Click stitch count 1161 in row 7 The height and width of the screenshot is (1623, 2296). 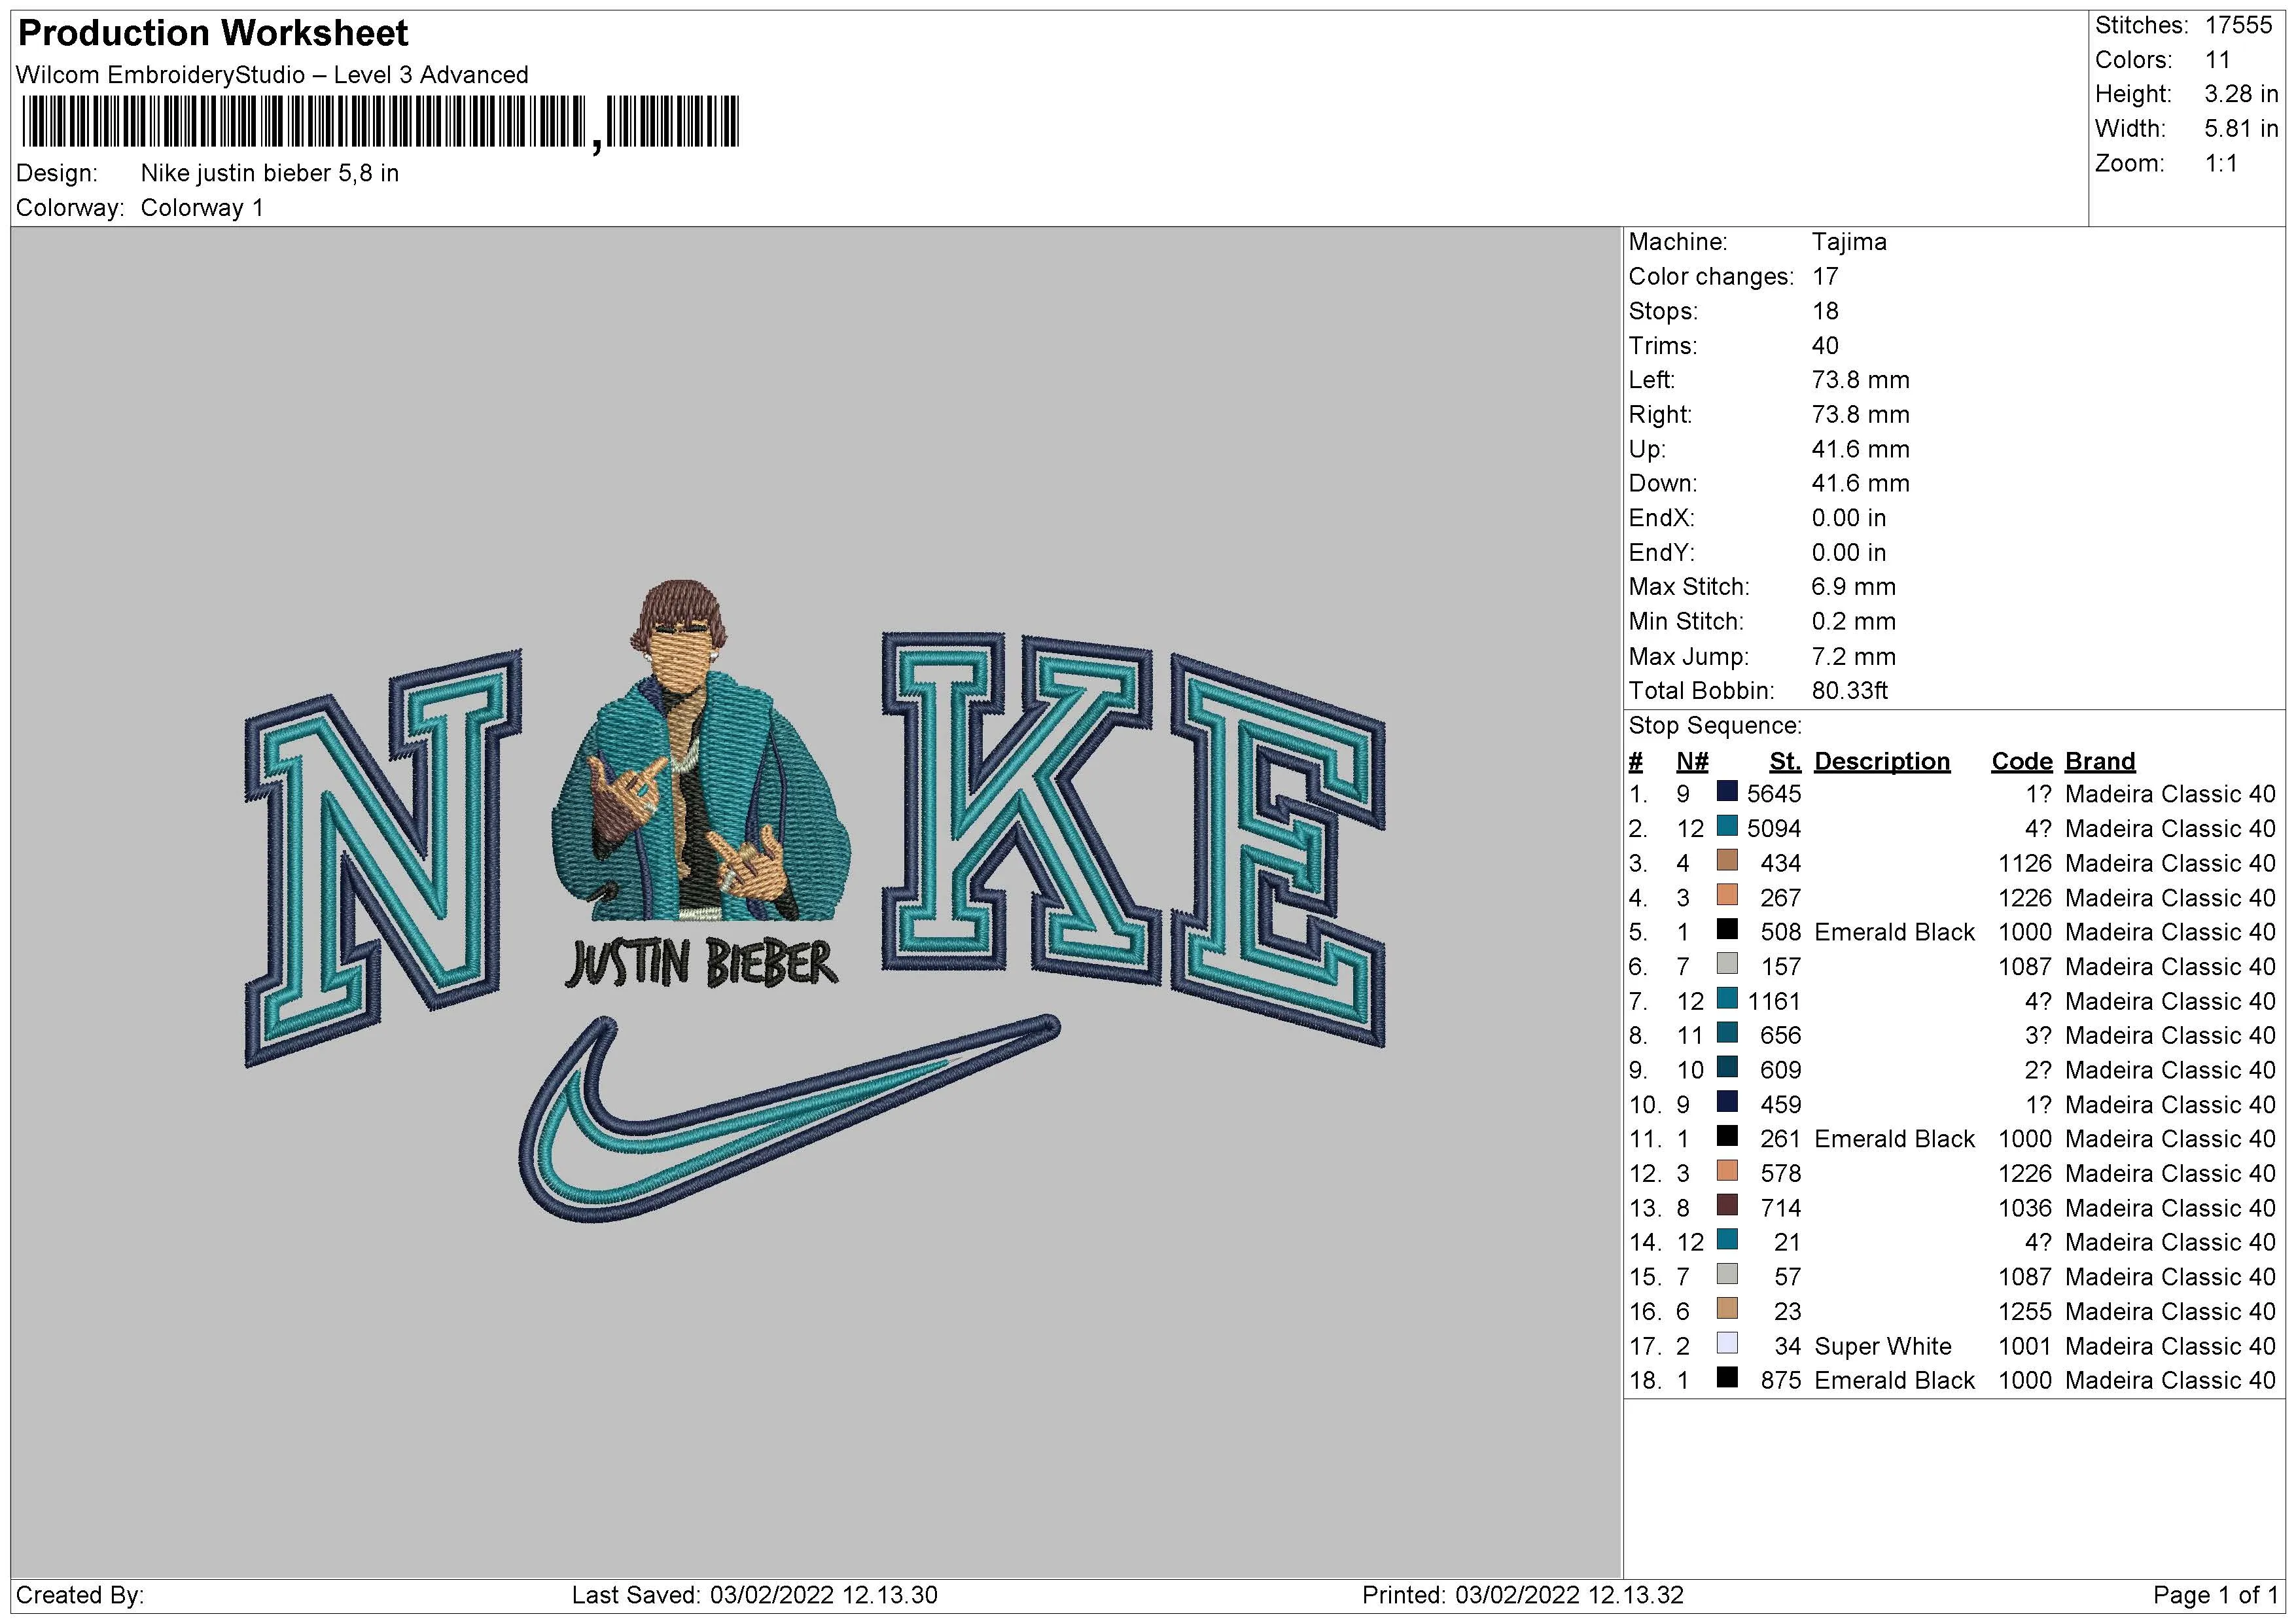[x=1774, y=1001]
